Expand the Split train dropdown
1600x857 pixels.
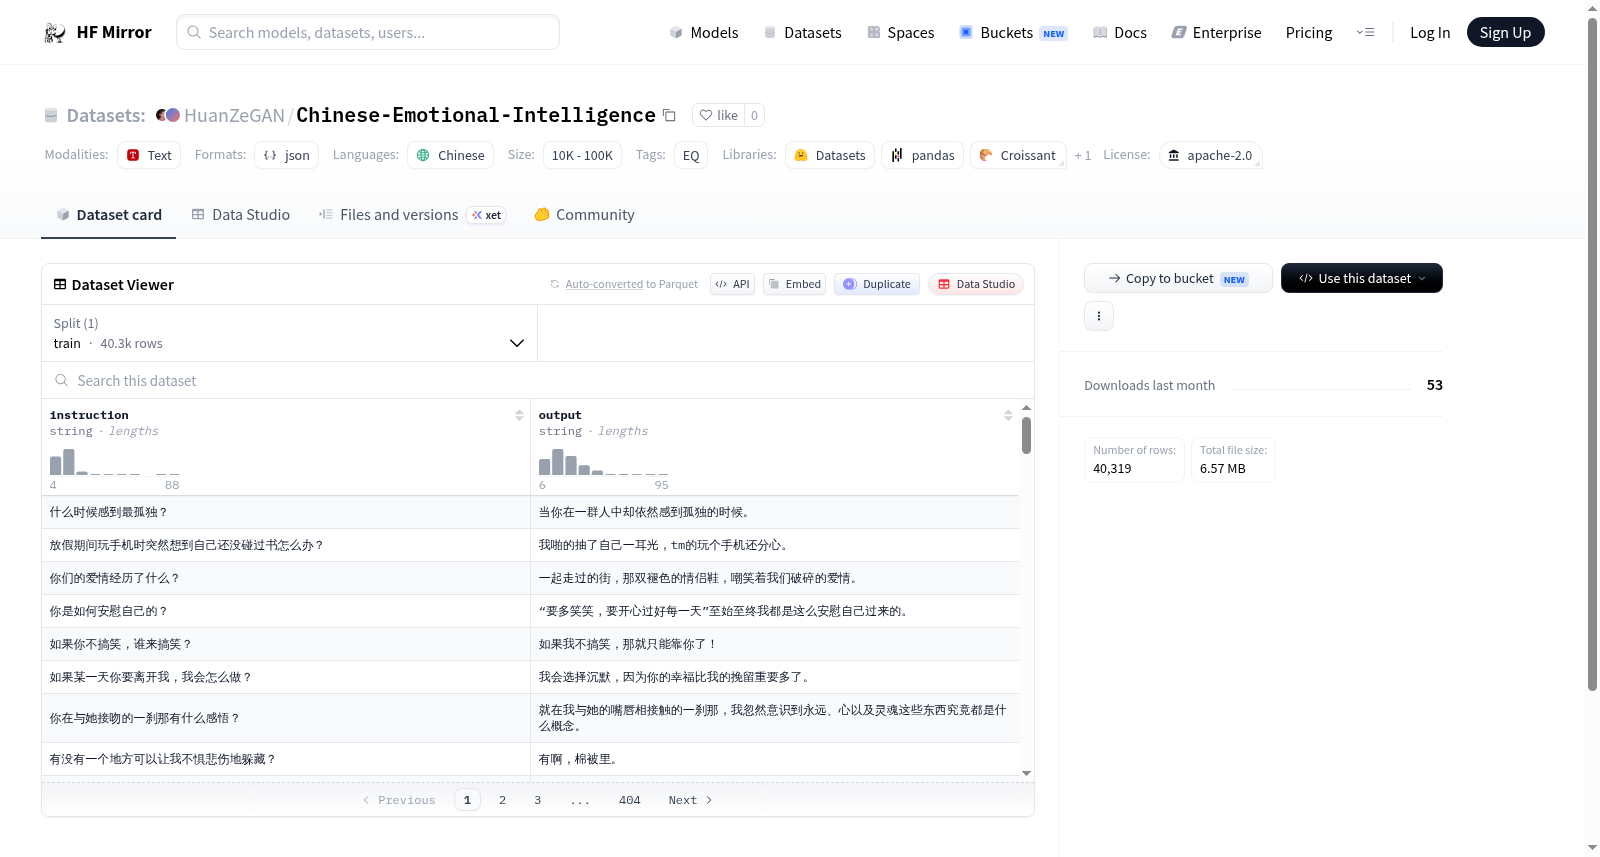click(289, 333)
